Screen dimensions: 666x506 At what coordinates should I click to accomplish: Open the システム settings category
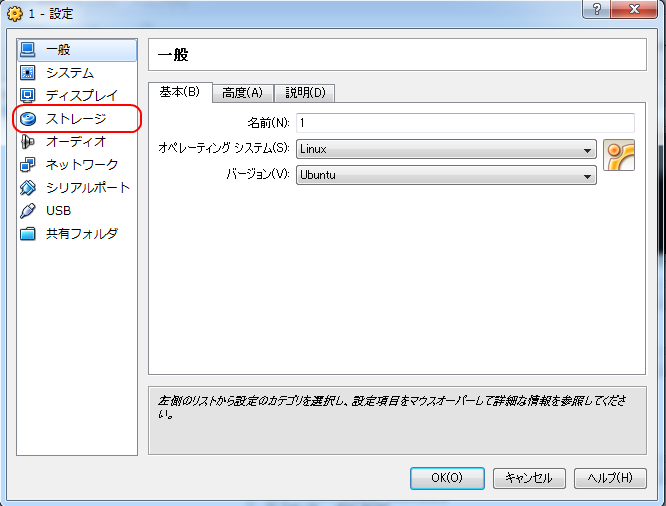point(77,73)
